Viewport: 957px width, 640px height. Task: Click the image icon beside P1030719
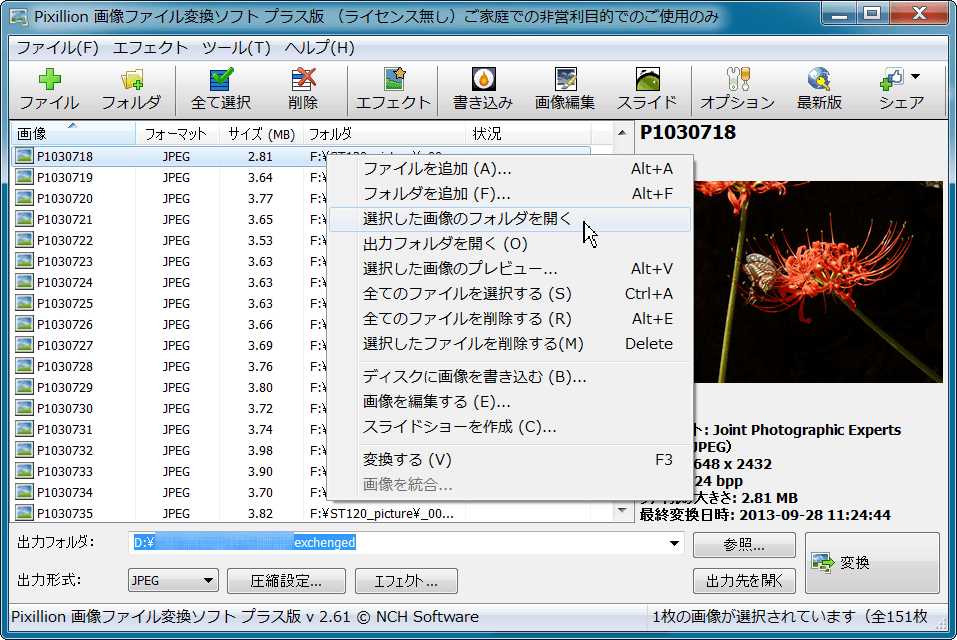[x=24, y=177]
